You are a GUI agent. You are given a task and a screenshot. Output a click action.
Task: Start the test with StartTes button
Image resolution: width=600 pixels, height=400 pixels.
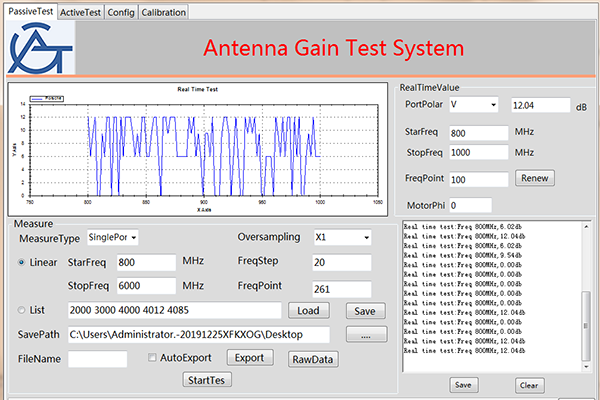[x=208, y=379]
